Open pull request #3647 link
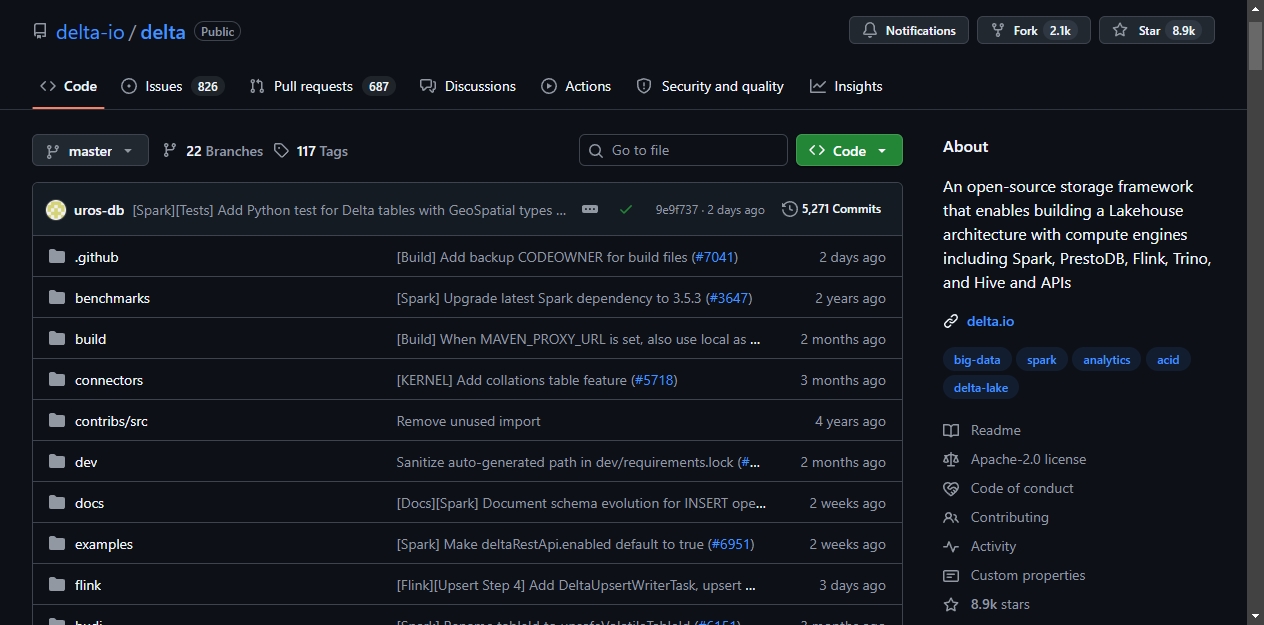Viewport: 1264px width, 625px height. [729, 298]
